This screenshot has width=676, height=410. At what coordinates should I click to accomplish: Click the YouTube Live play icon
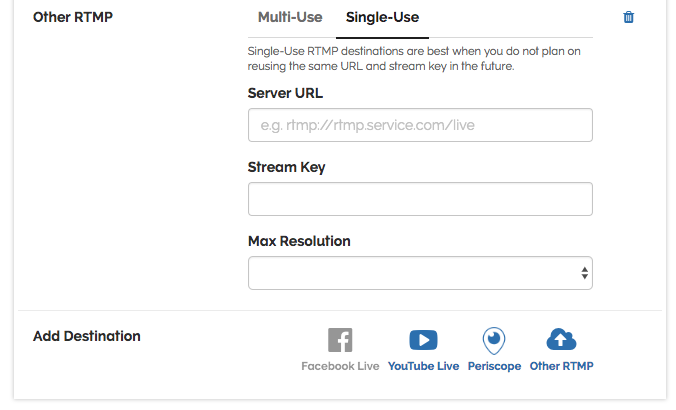point(423,340)
